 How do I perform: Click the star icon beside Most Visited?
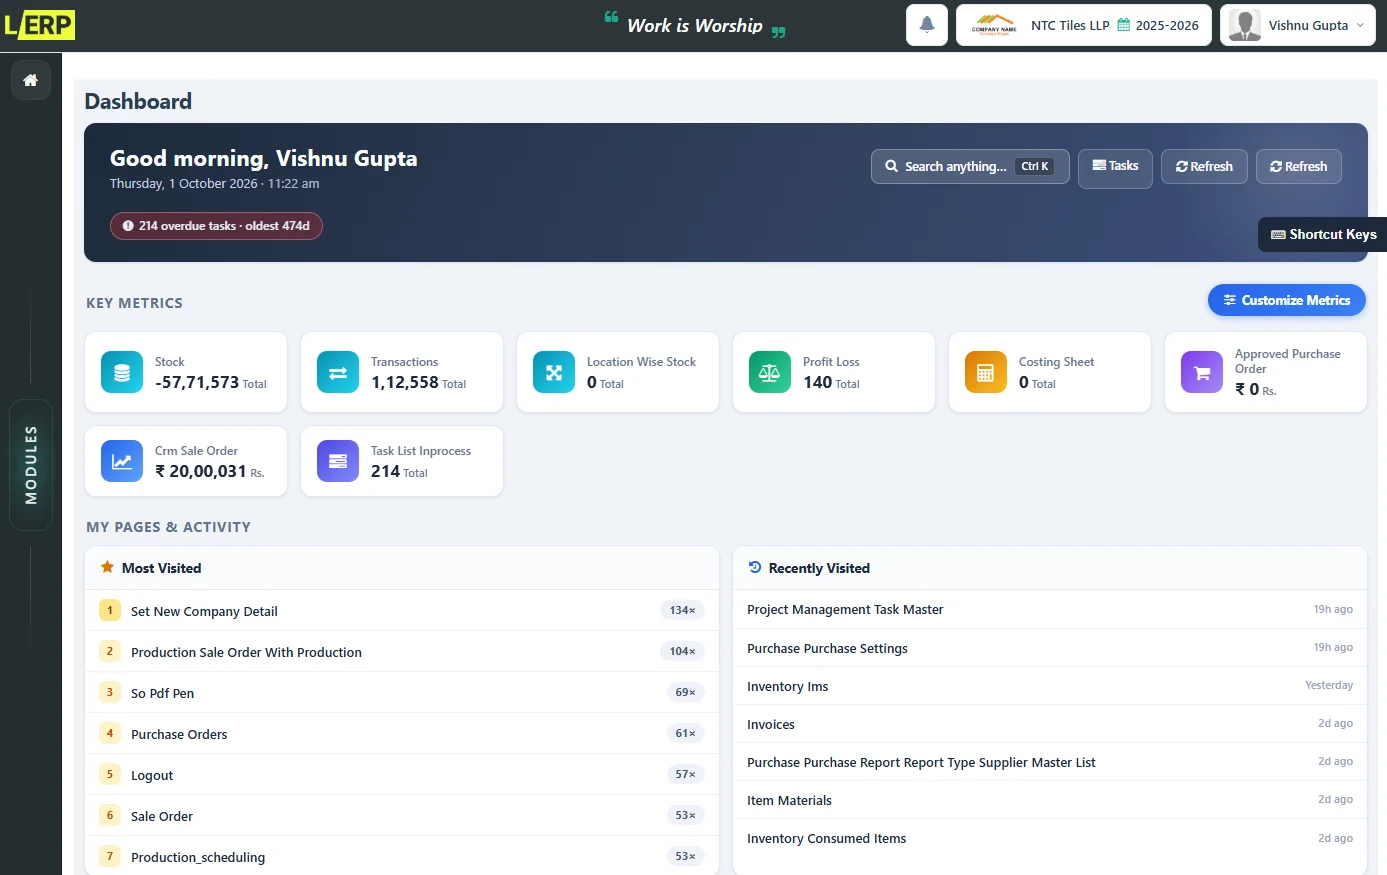107,567
